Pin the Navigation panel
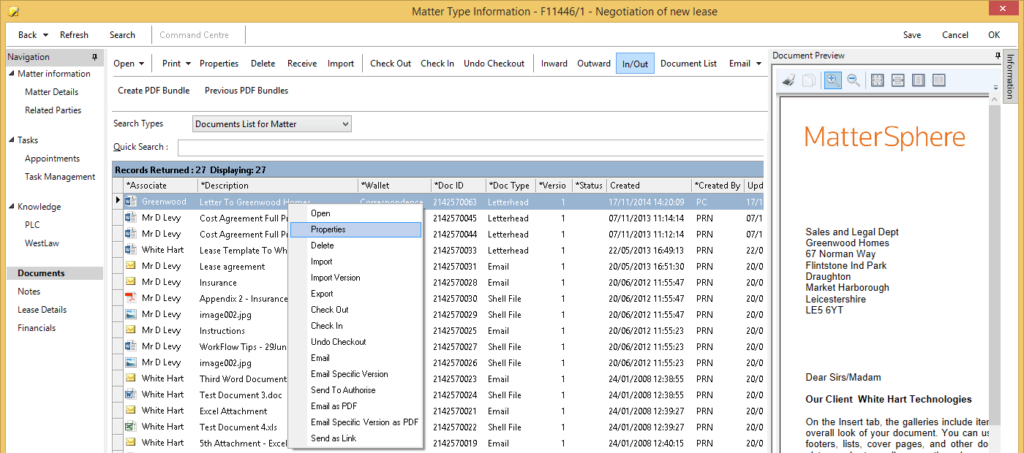Viewport: 1024px width, 453px height. coord(94,57)
